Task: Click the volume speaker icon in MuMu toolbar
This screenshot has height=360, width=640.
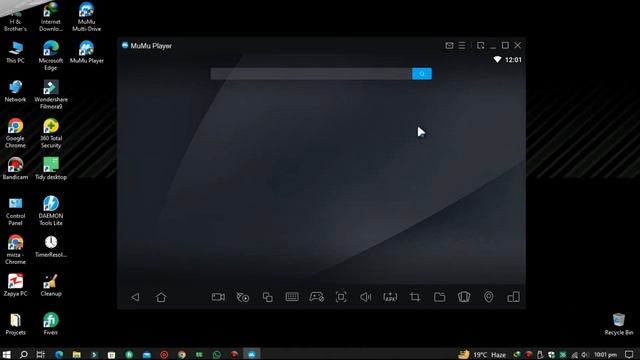Action: [x=365, y=297]
